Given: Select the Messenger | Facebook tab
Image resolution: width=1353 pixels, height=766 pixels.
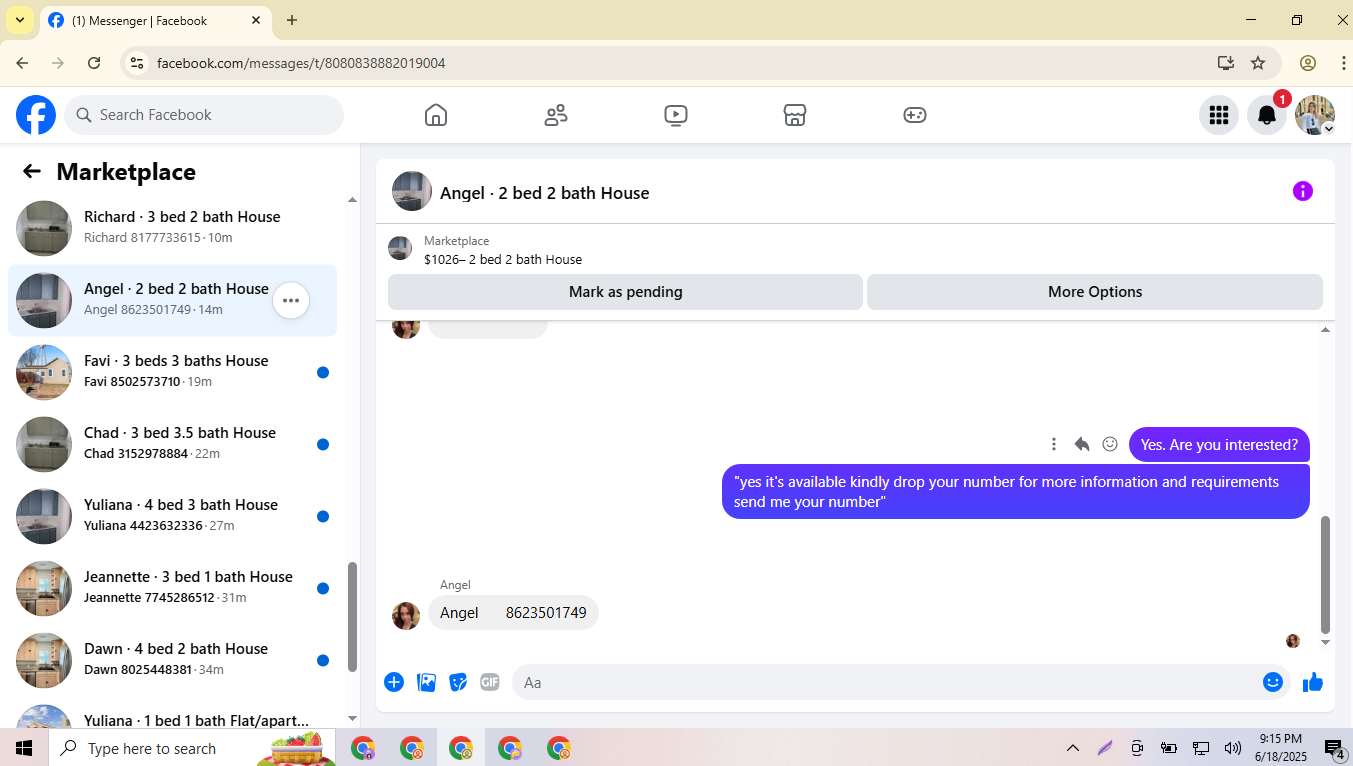Looking at the screenshot, I should [155, 20].
